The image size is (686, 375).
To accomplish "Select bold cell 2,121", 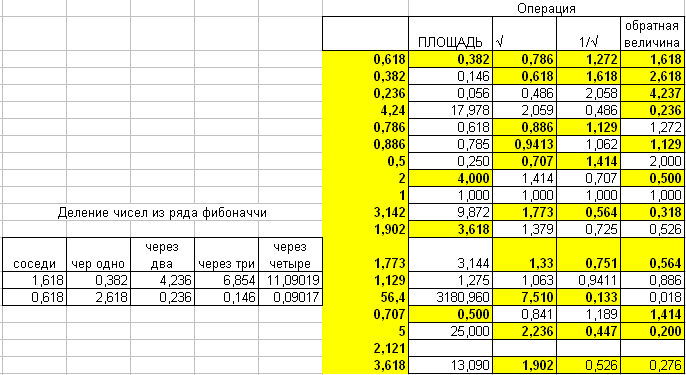I will coord(366,348).
